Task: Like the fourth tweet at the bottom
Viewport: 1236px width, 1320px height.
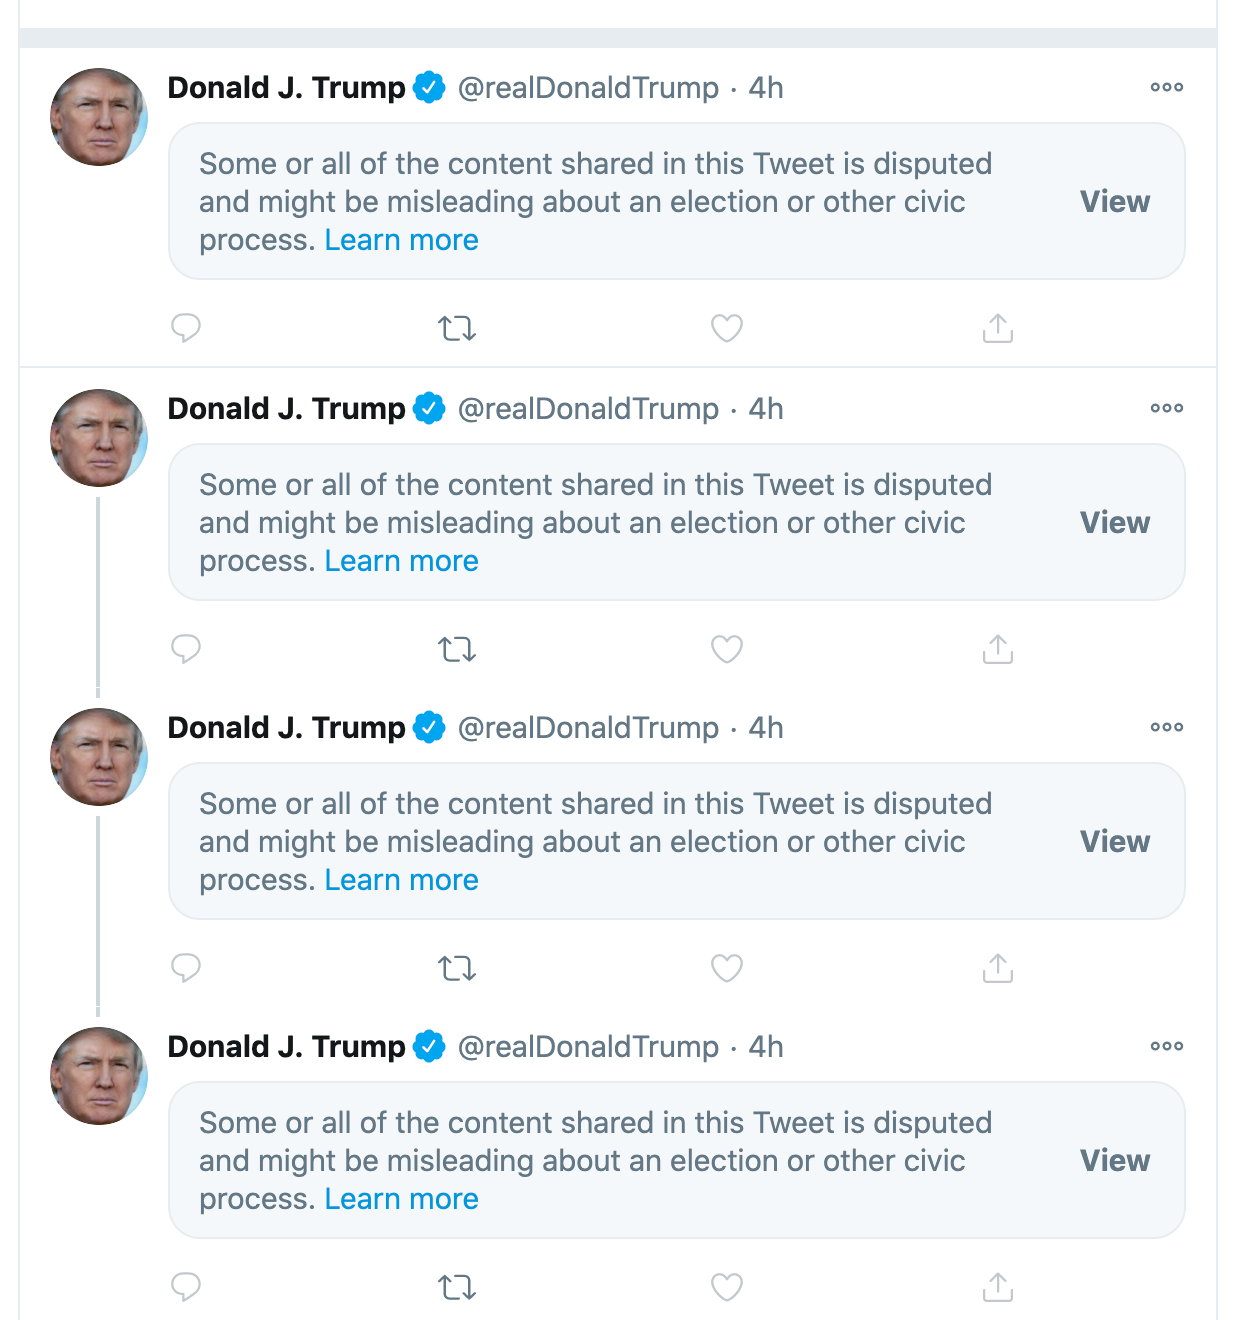Action: click(x=727, y=1287)
